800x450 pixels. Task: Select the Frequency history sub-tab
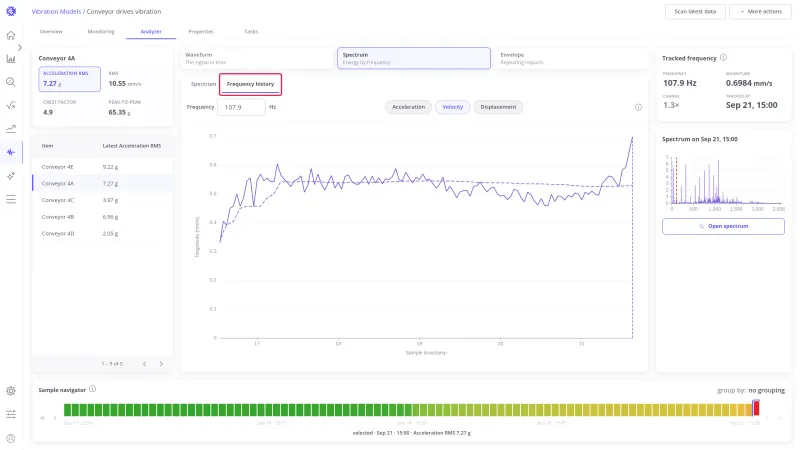(251, 84)
